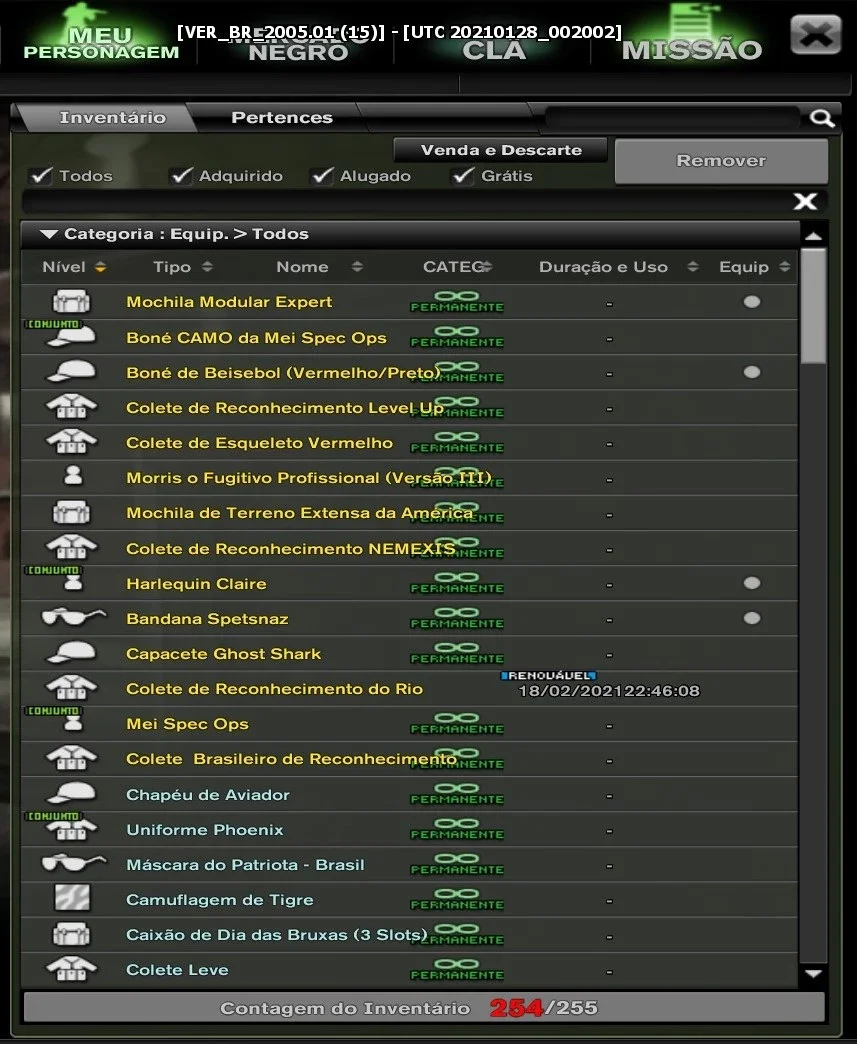Image resolution: width=857 pixels, height=1044 pixels.
Task: Click the Colete Leve vest icon
Action: point(71,969)
